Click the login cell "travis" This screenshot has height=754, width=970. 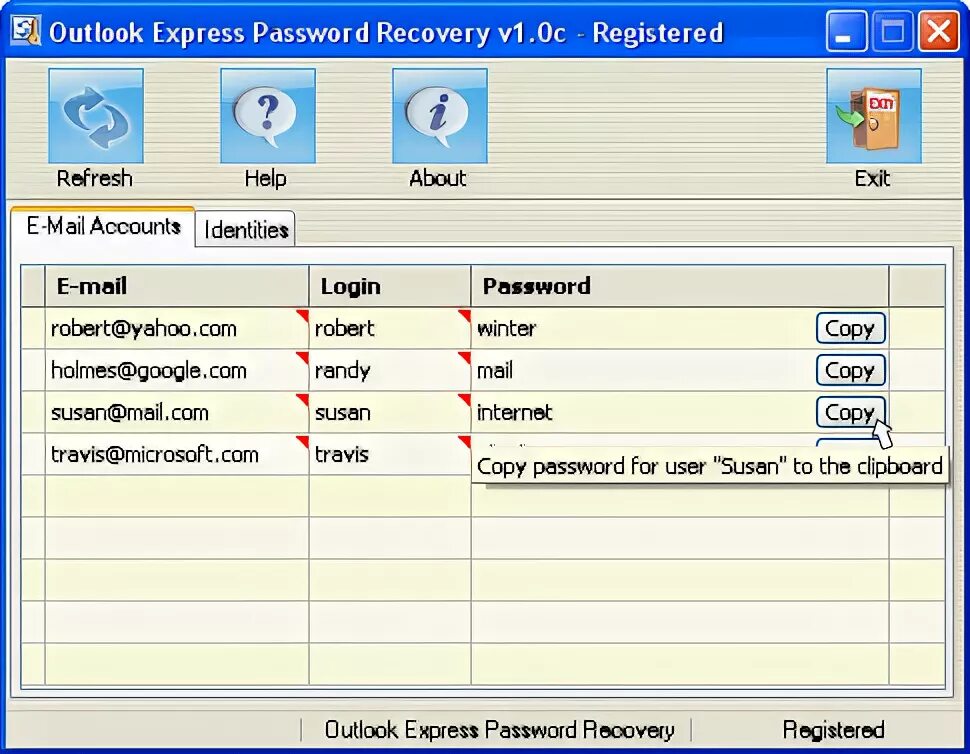click(x=390, y=455)
